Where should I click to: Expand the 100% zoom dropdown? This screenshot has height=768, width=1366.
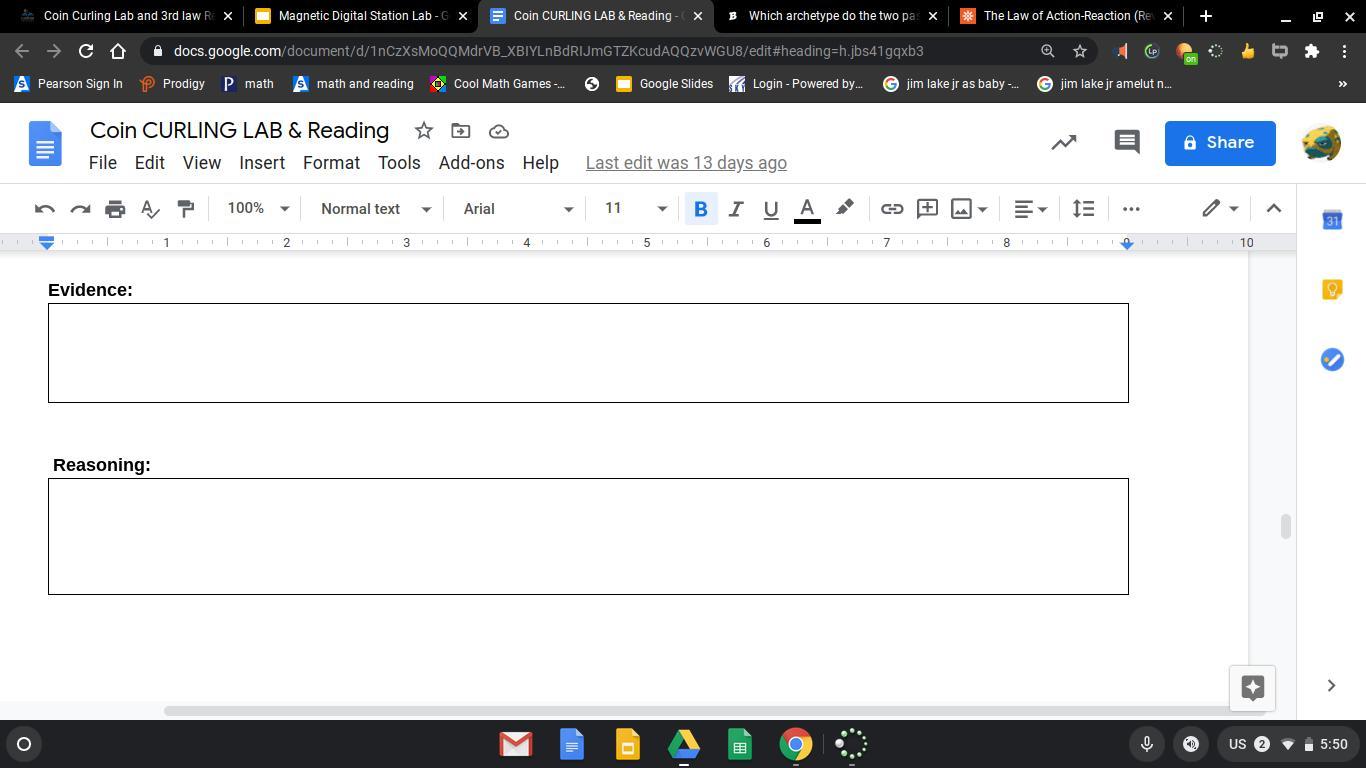tap(257, 209)
